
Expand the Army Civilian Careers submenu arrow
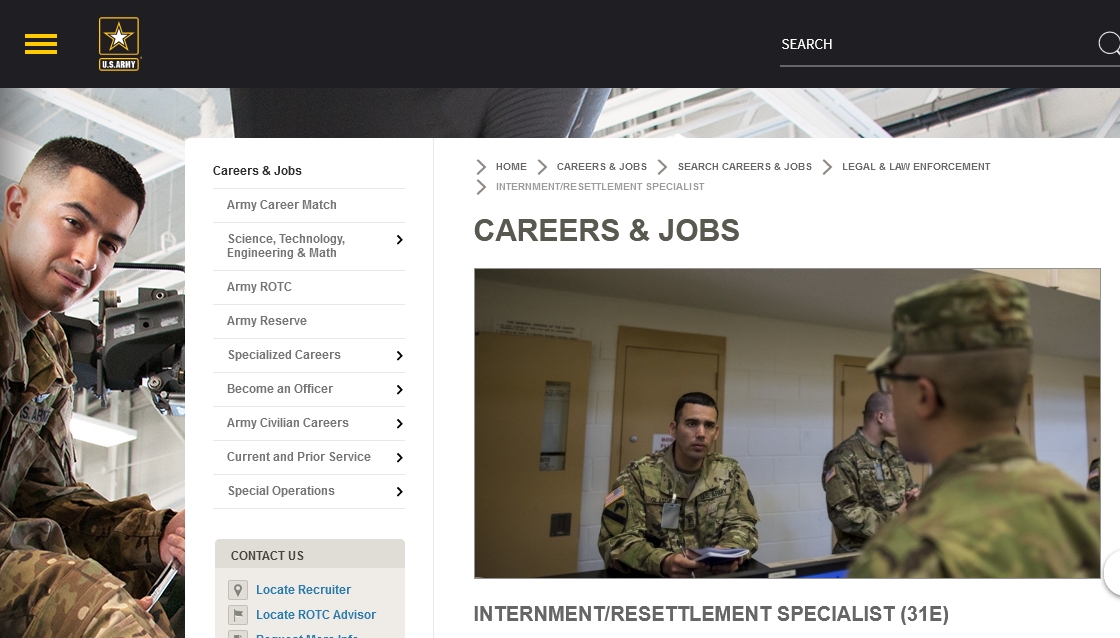(399, 424)
